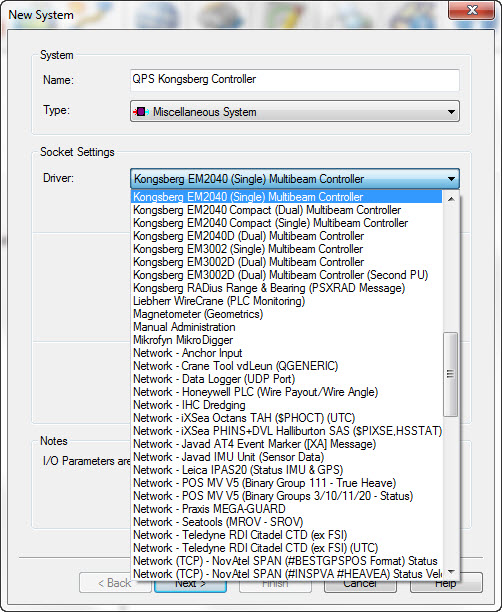
Task: Select Kongsberg EM2040 Compact (Dual) Multibeam Controller
Action: (x=287, y=210)
